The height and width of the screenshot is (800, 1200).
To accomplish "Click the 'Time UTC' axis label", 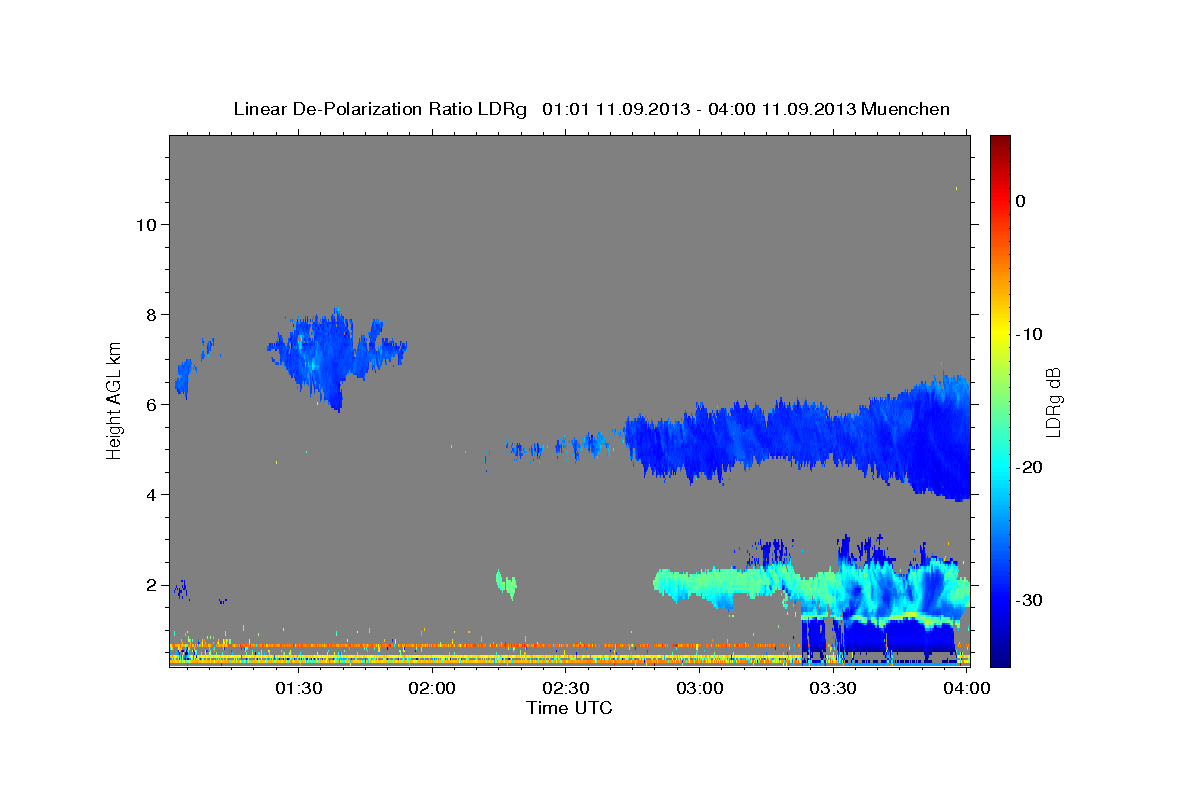I will [569, 708].
